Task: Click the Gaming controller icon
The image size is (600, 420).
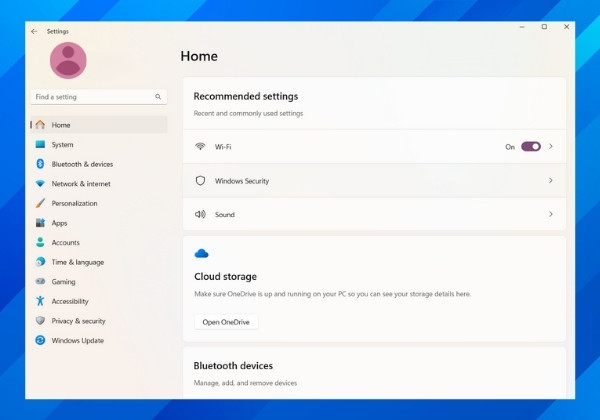Action: pyautogui.click(x=40, y=282)
